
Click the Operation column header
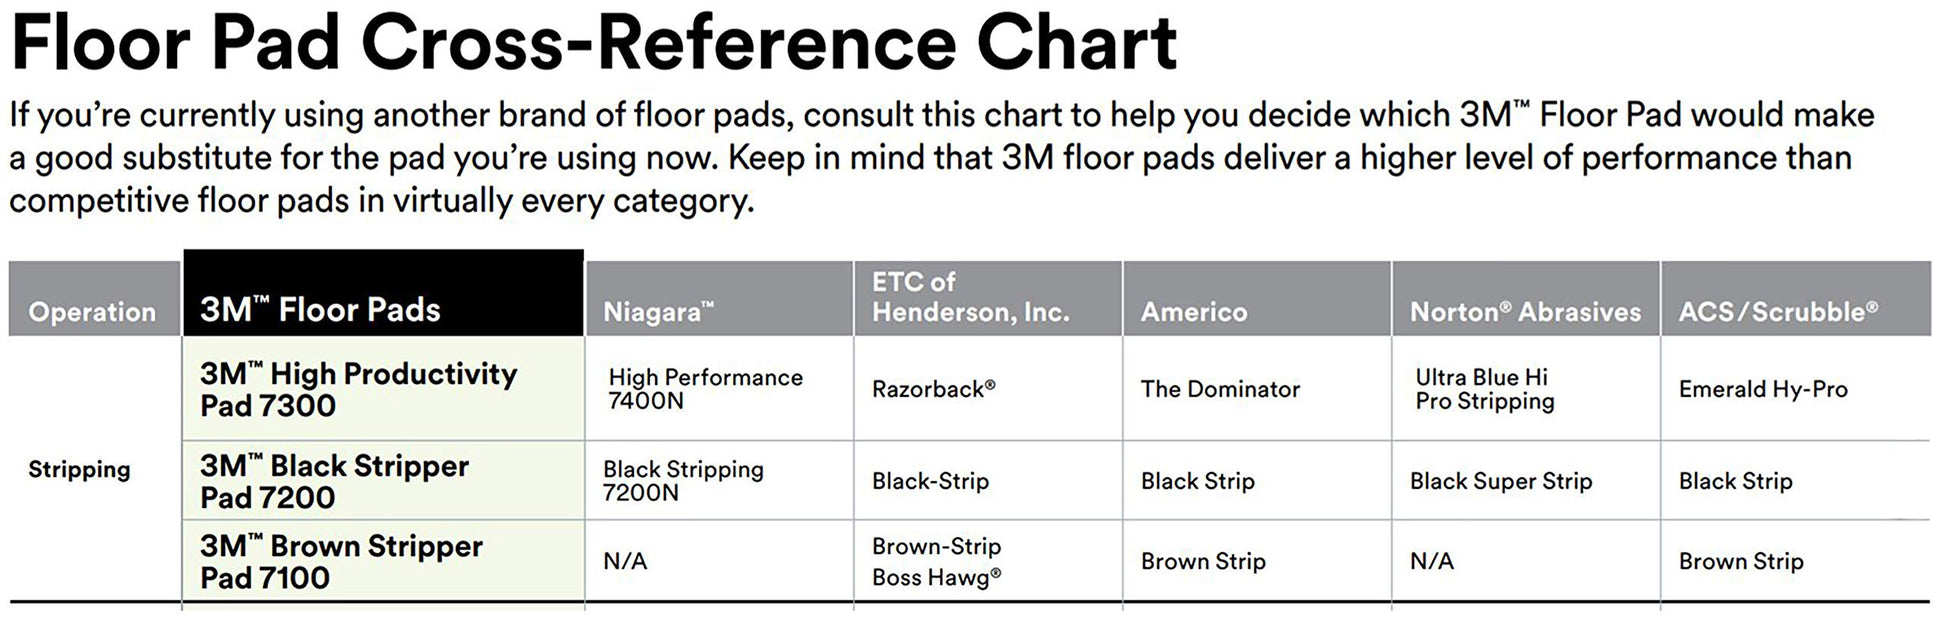[92, 312]
